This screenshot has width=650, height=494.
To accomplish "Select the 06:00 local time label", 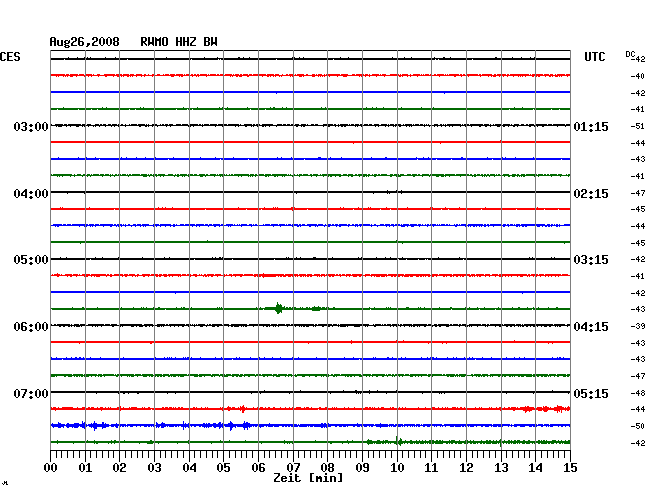I will pyautogui.click(x=31, y=327).
